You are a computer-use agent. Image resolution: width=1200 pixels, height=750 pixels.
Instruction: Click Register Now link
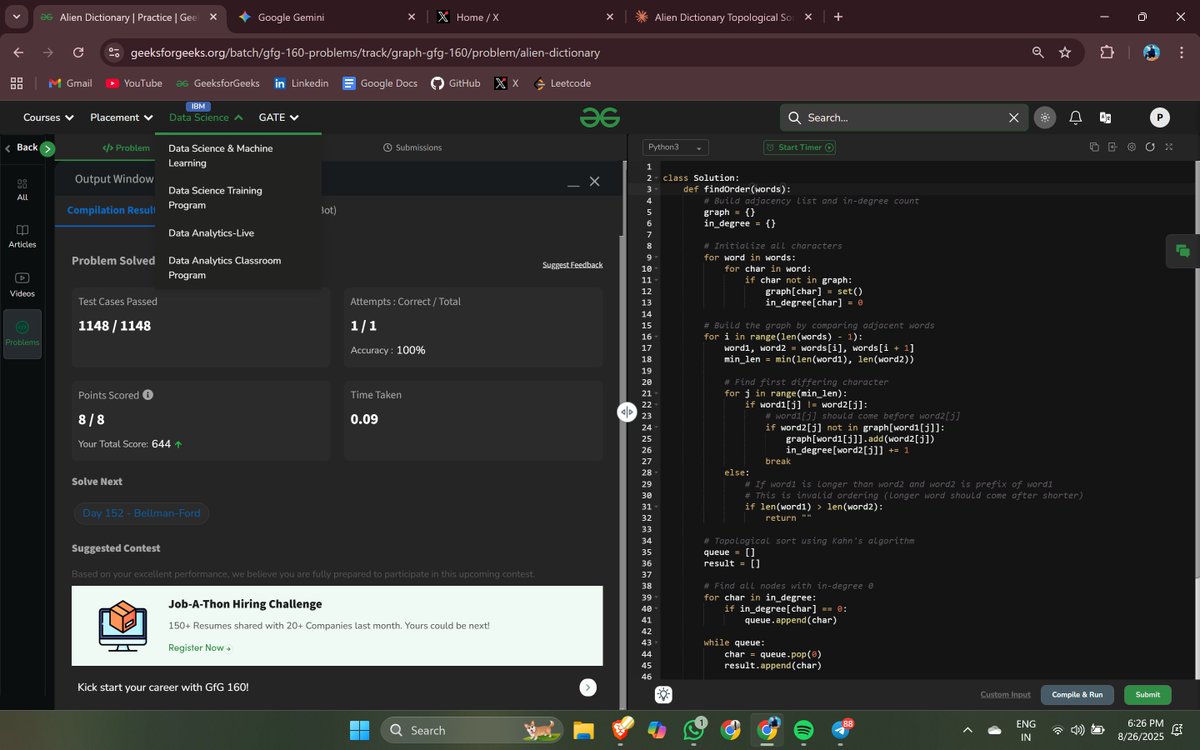point(199,648)
